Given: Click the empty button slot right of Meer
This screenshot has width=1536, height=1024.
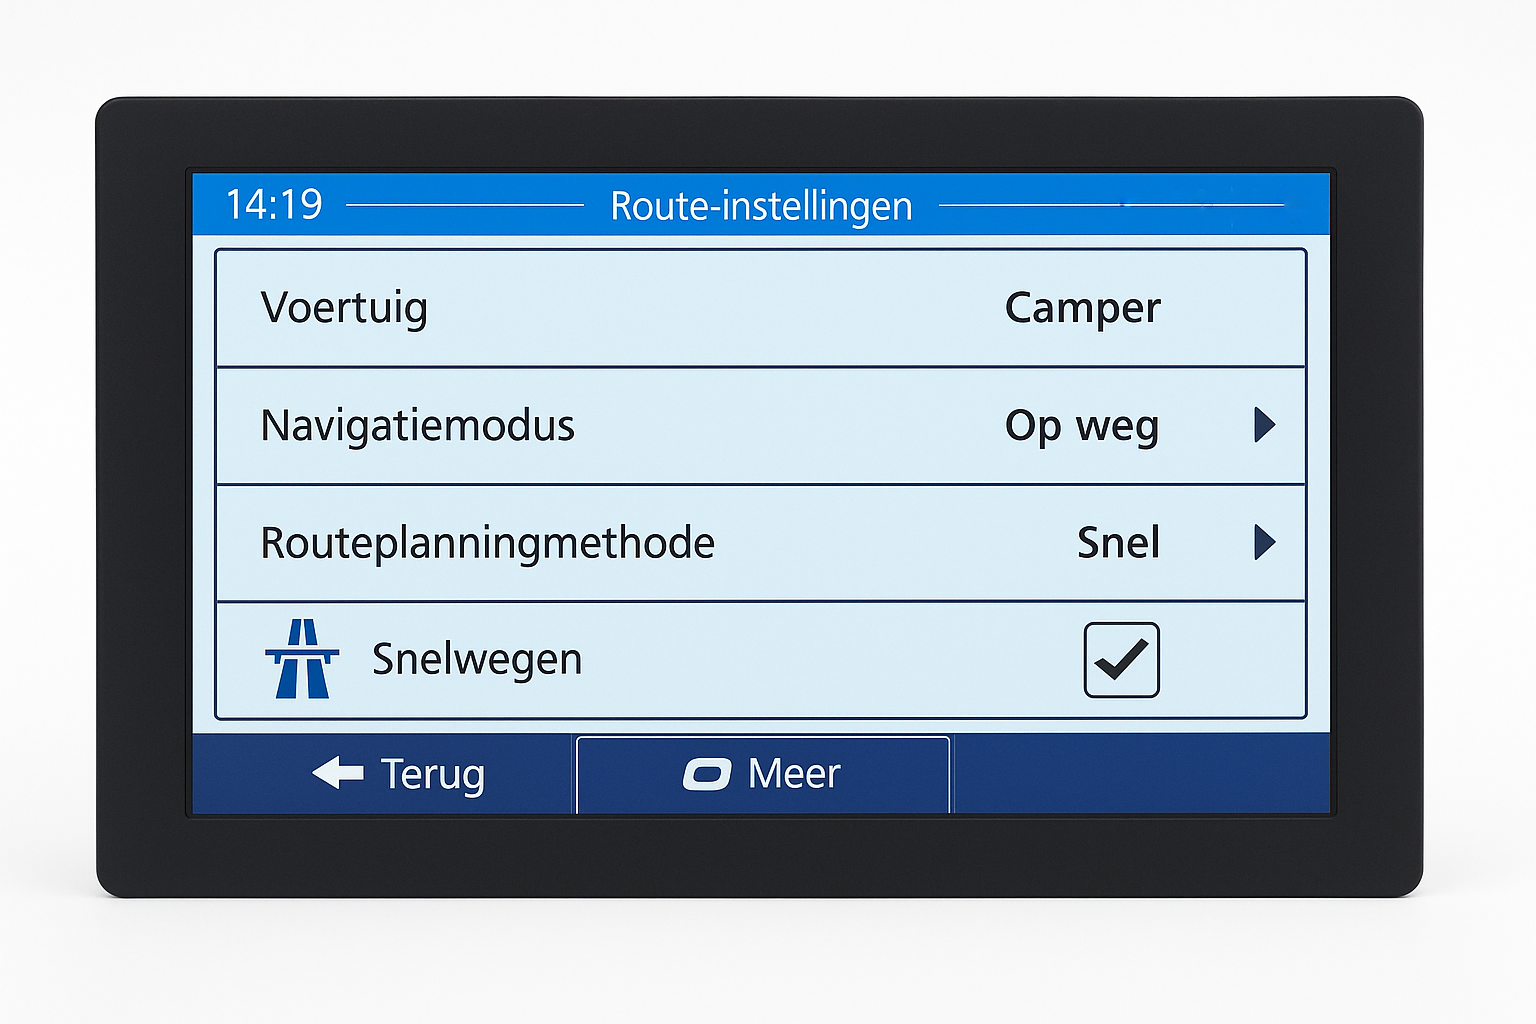Looking at the screenshot, I should click(x=1141, y=774).
